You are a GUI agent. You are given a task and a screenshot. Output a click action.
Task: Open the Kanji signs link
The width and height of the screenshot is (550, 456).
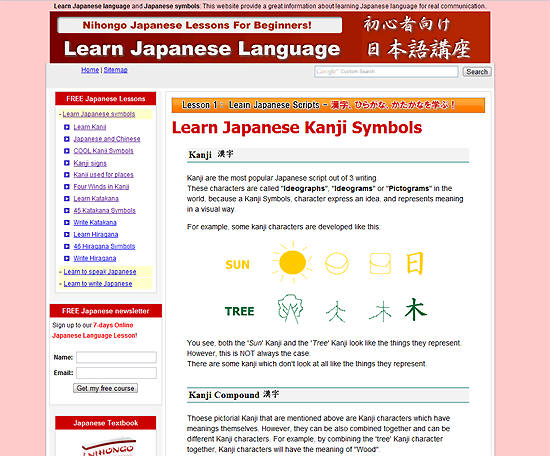90,163
